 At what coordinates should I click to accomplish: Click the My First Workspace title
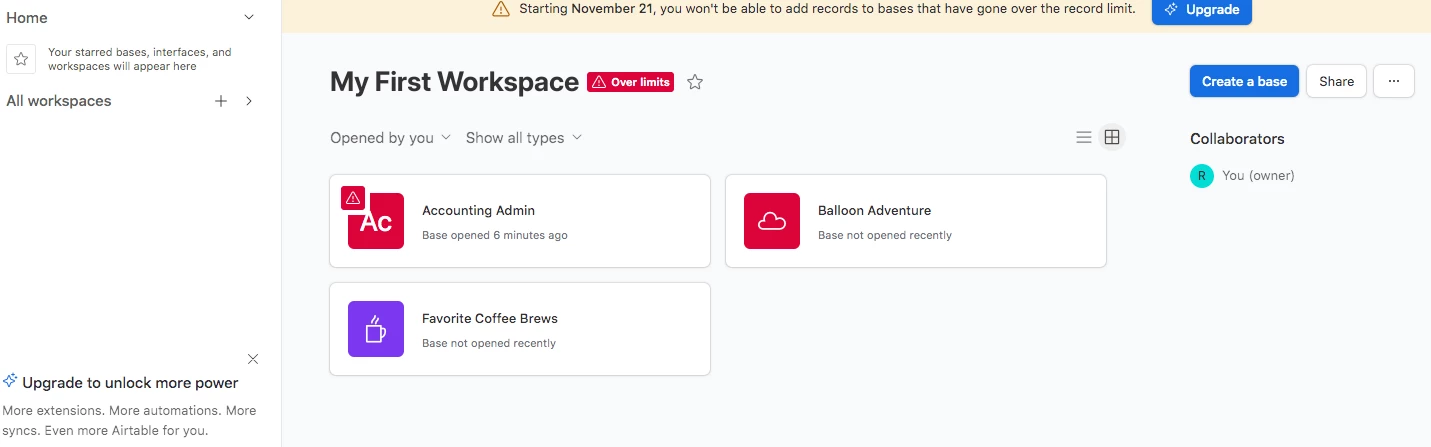pyautogui.click(x=454, y=82)
